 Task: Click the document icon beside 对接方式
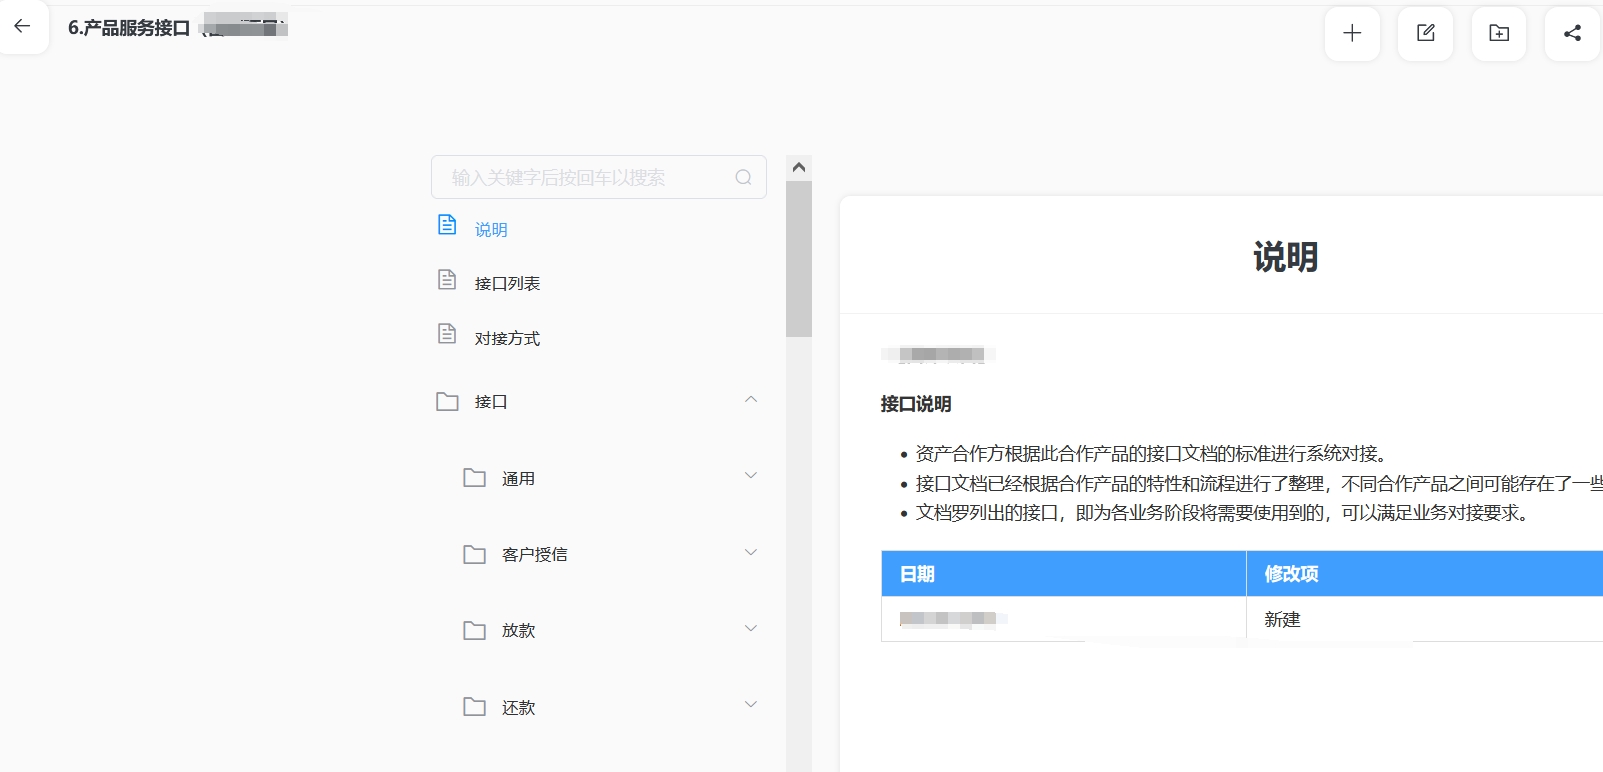(447, 334)
